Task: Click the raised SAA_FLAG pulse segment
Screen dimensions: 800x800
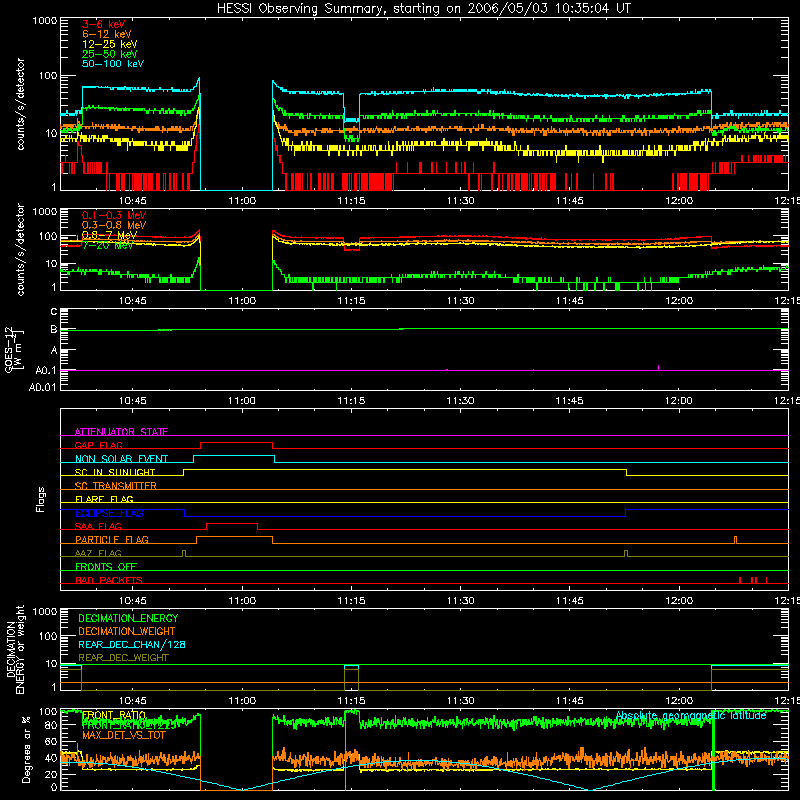Action: coord(232,524)
